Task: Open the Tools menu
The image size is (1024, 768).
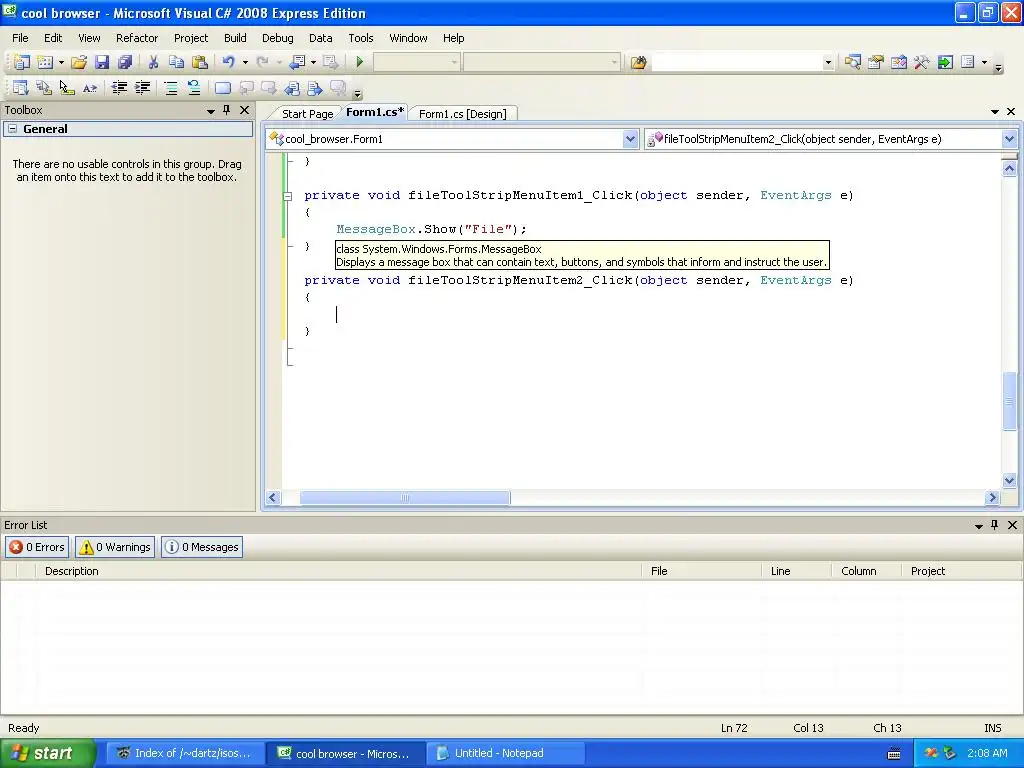Action: [360, 38]
